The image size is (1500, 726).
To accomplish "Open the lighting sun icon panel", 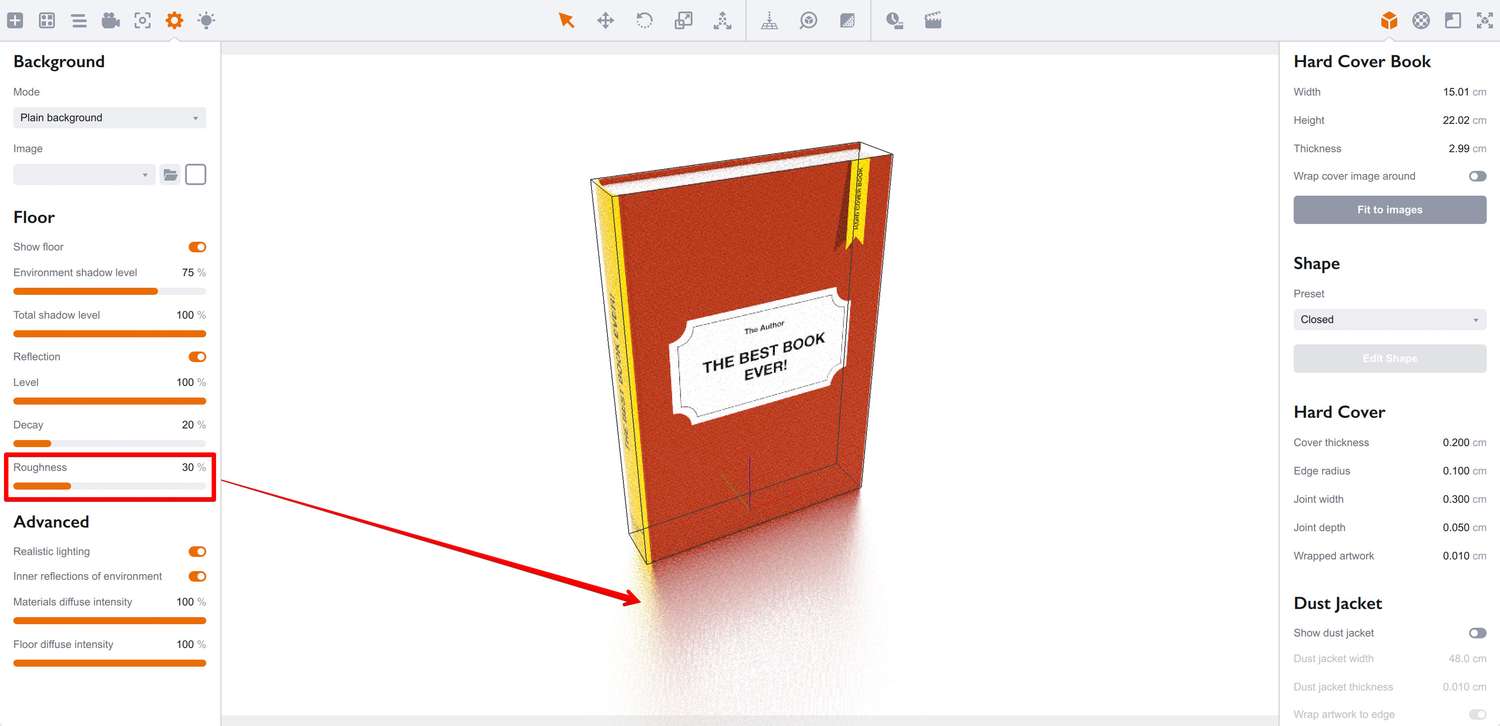I will [x=206, y=20].
